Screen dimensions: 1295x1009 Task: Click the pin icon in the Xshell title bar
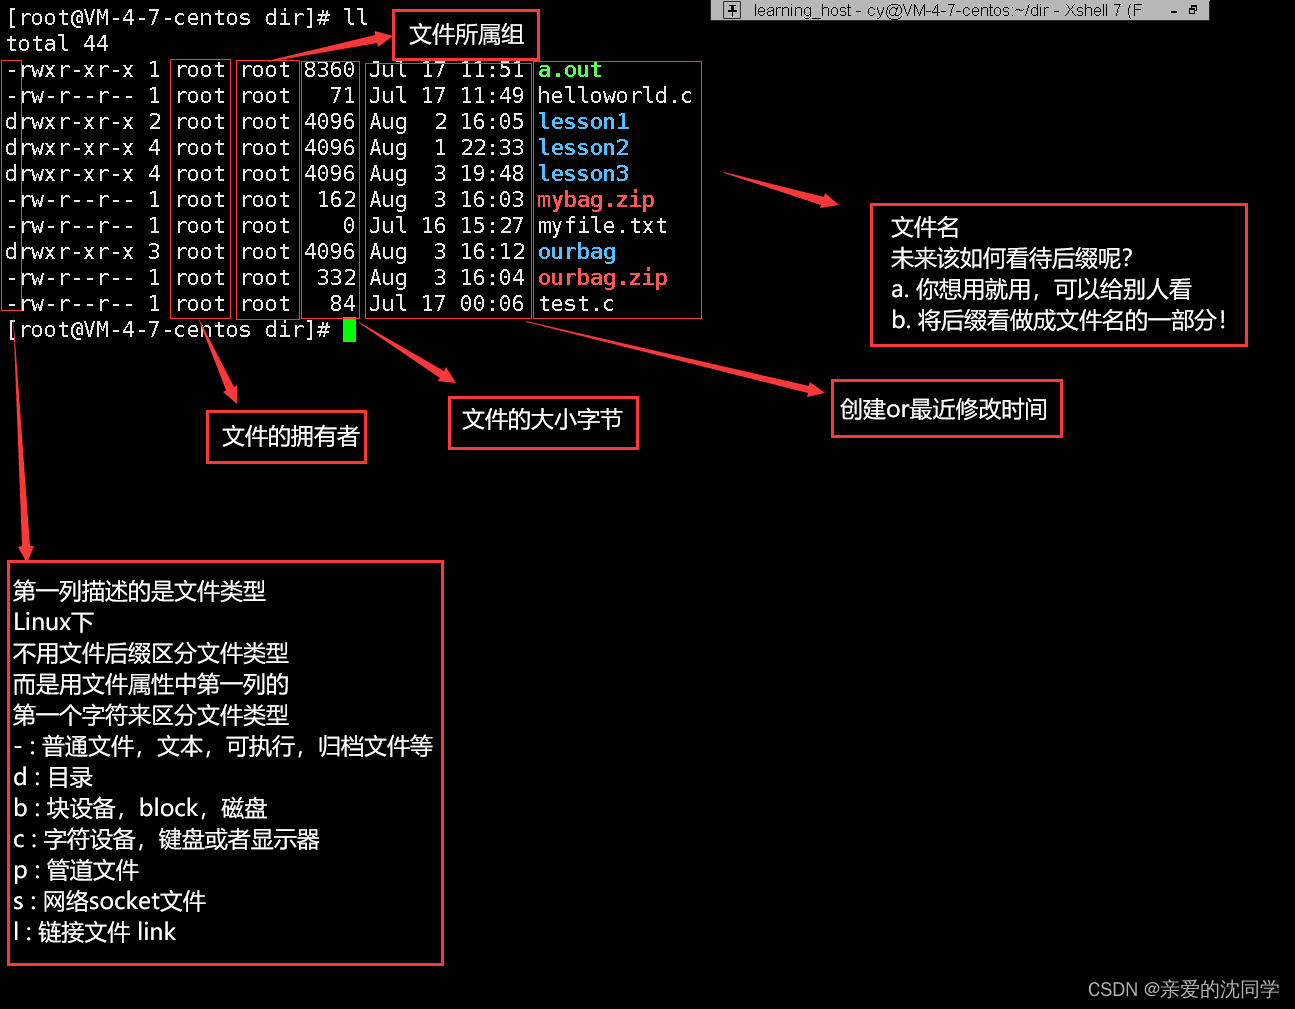coord(732,10)
